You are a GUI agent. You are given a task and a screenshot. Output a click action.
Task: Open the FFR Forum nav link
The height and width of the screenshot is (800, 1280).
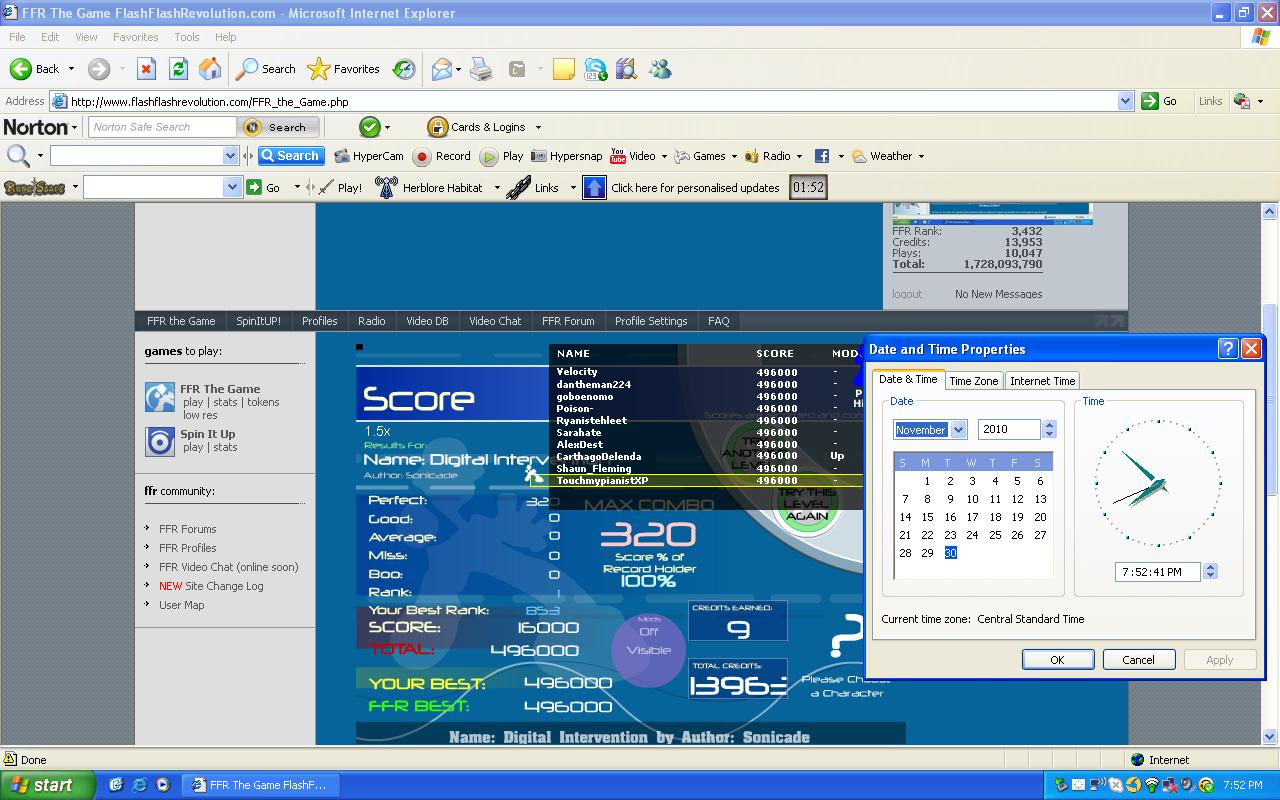click(568, 321)
